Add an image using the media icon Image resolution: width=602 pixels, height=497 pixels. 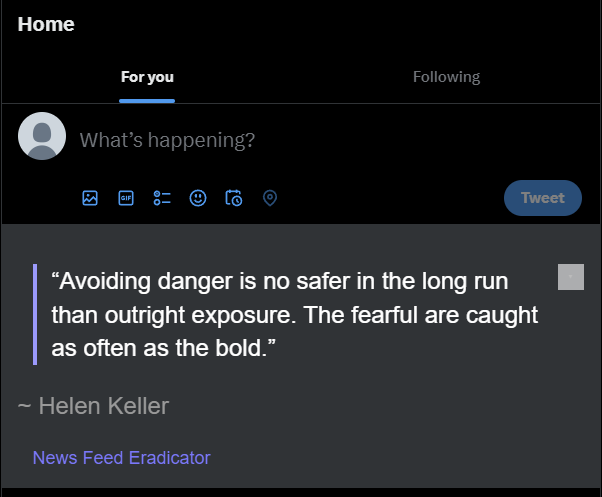[90, 198]
